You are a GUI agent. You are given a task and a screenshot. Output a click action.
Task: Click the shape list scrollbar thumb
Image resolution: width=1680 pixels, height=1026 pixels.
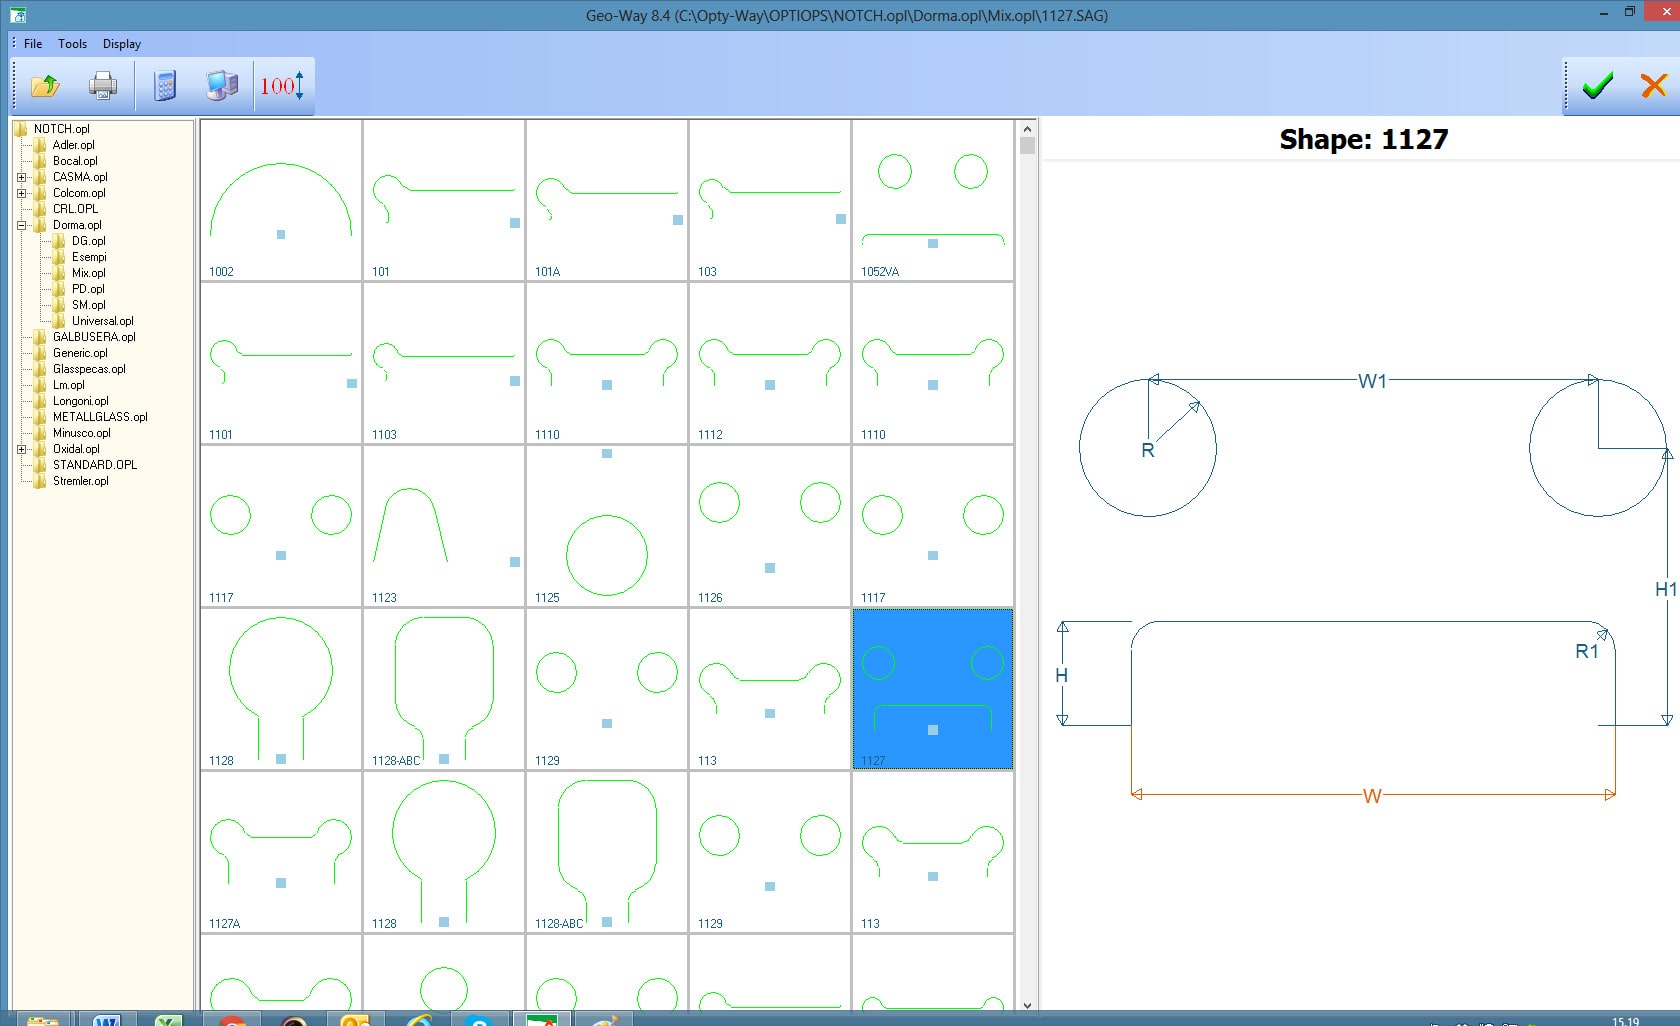pyautogui.click(x=1027, y=146)
